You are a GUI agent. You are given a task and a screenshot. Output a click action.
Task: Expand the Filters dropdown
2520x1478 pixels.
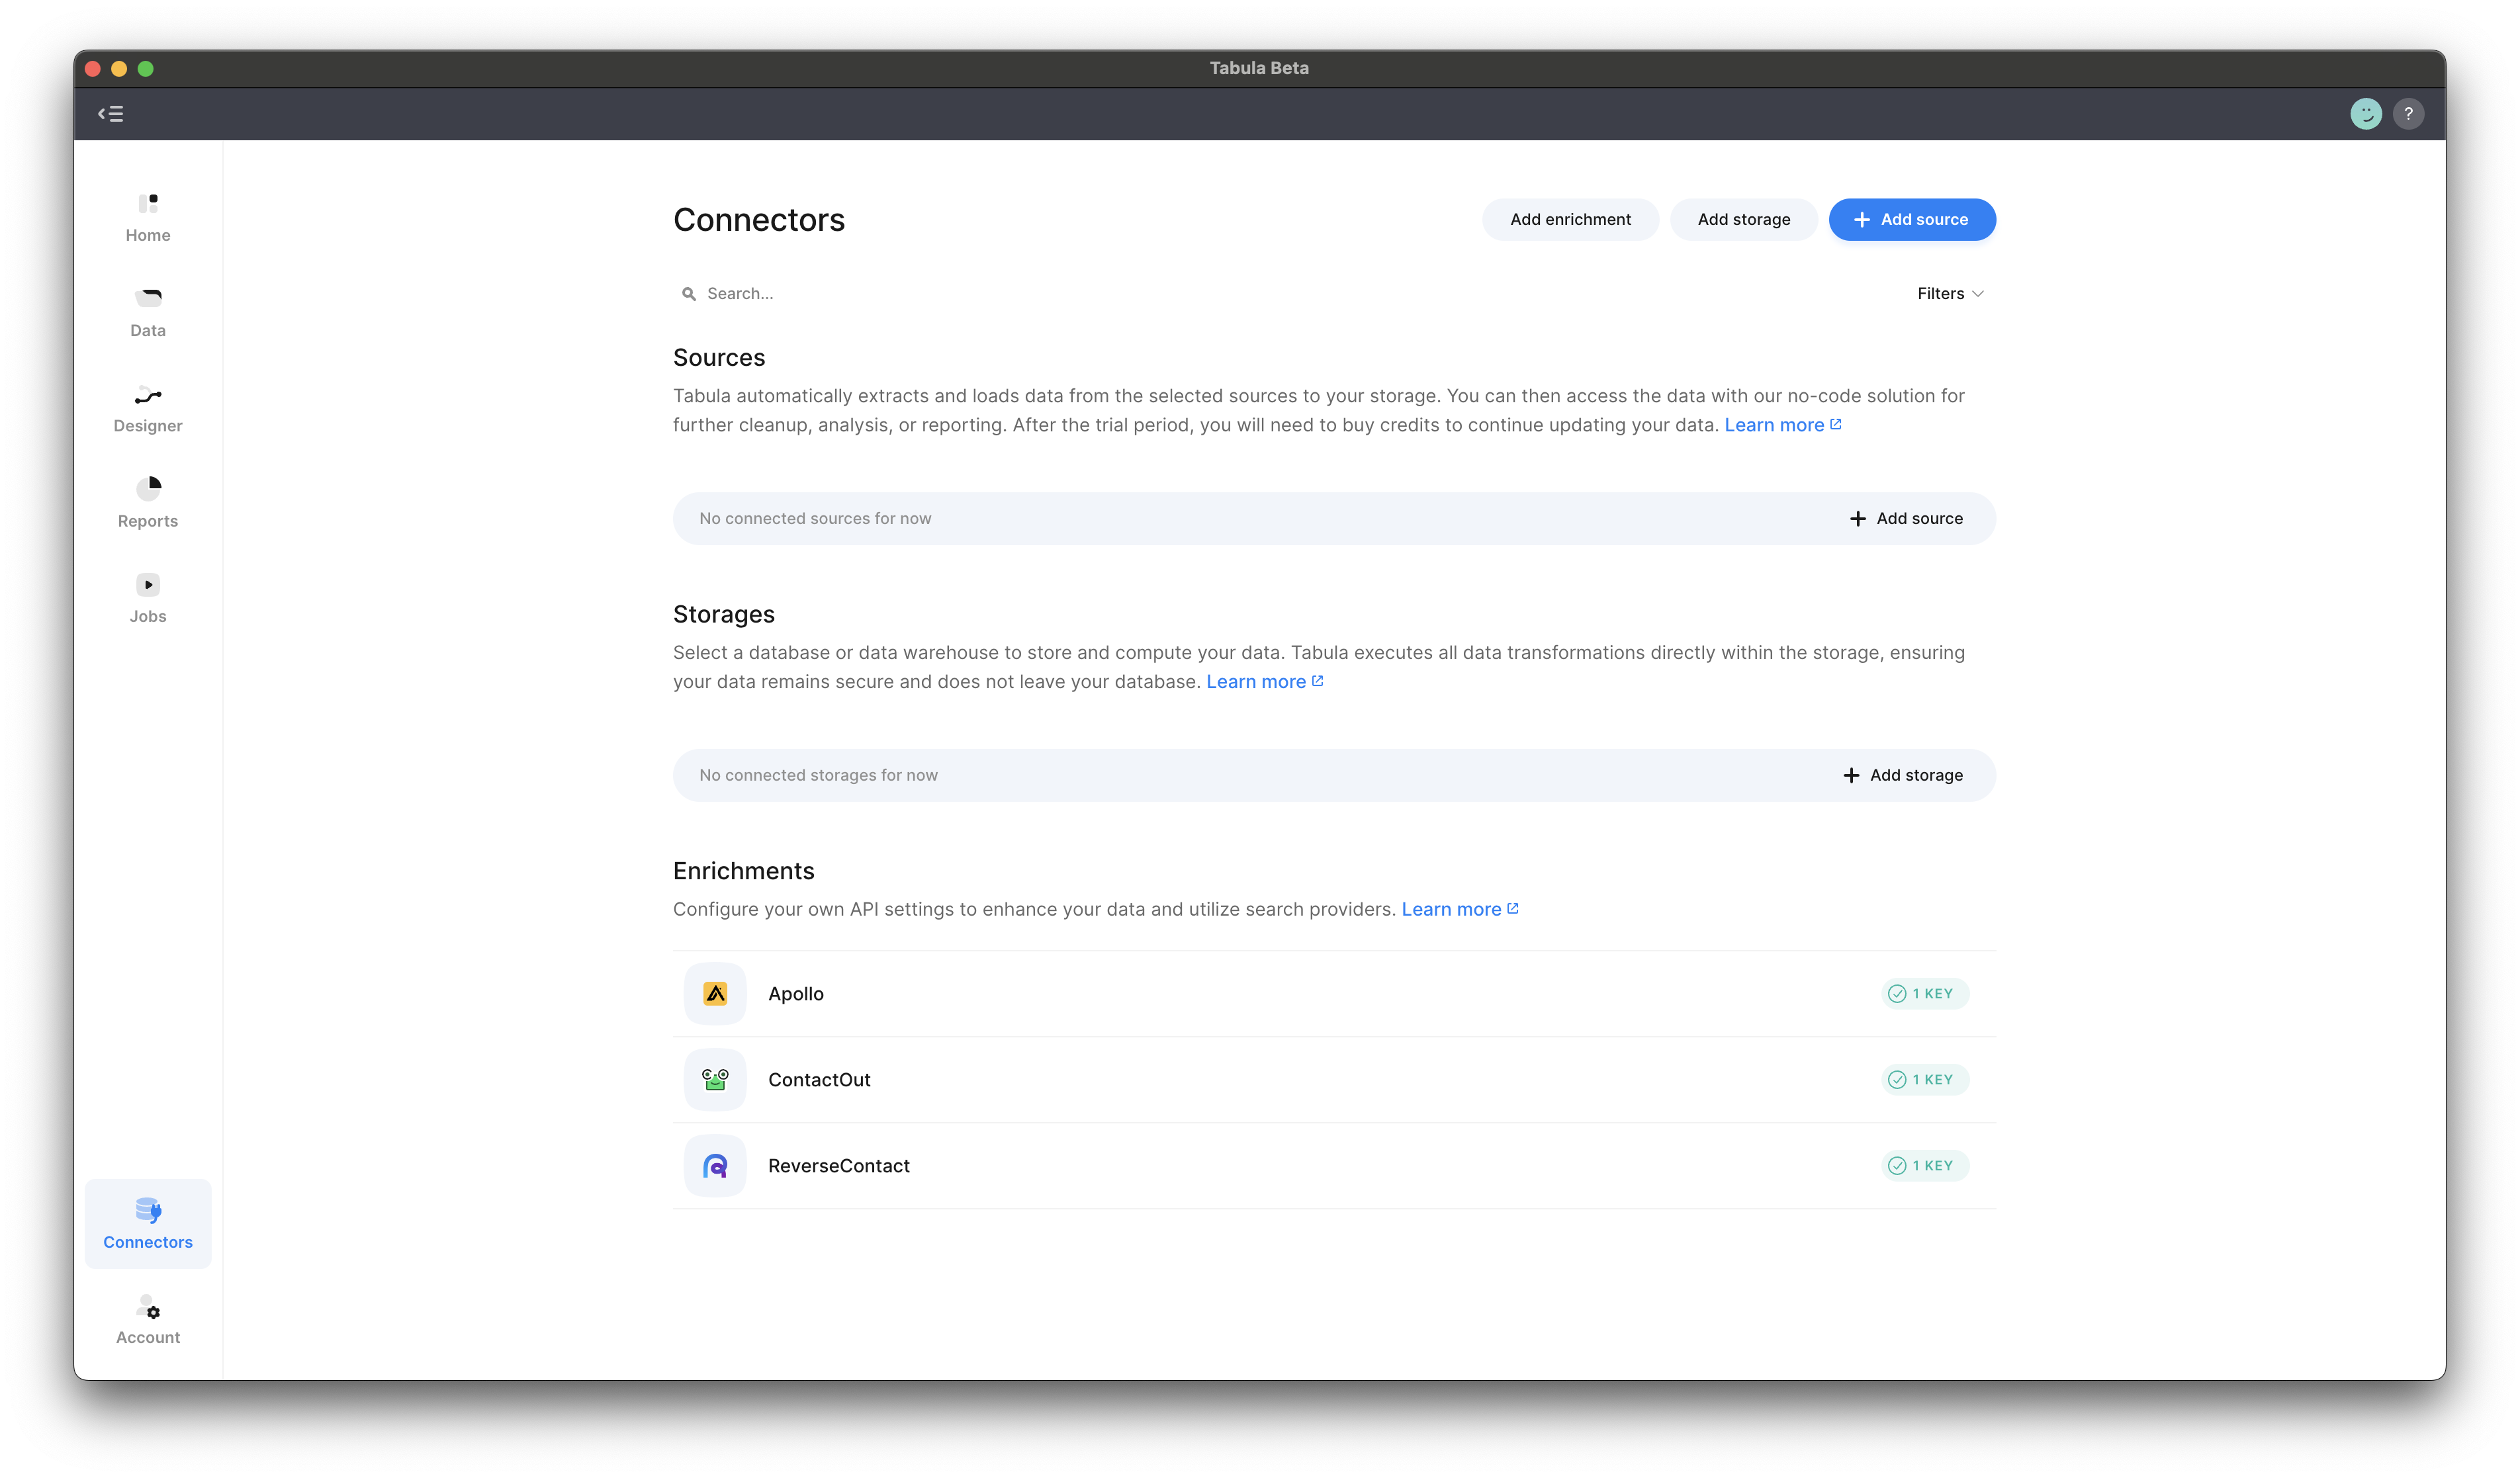point(1949,294)
